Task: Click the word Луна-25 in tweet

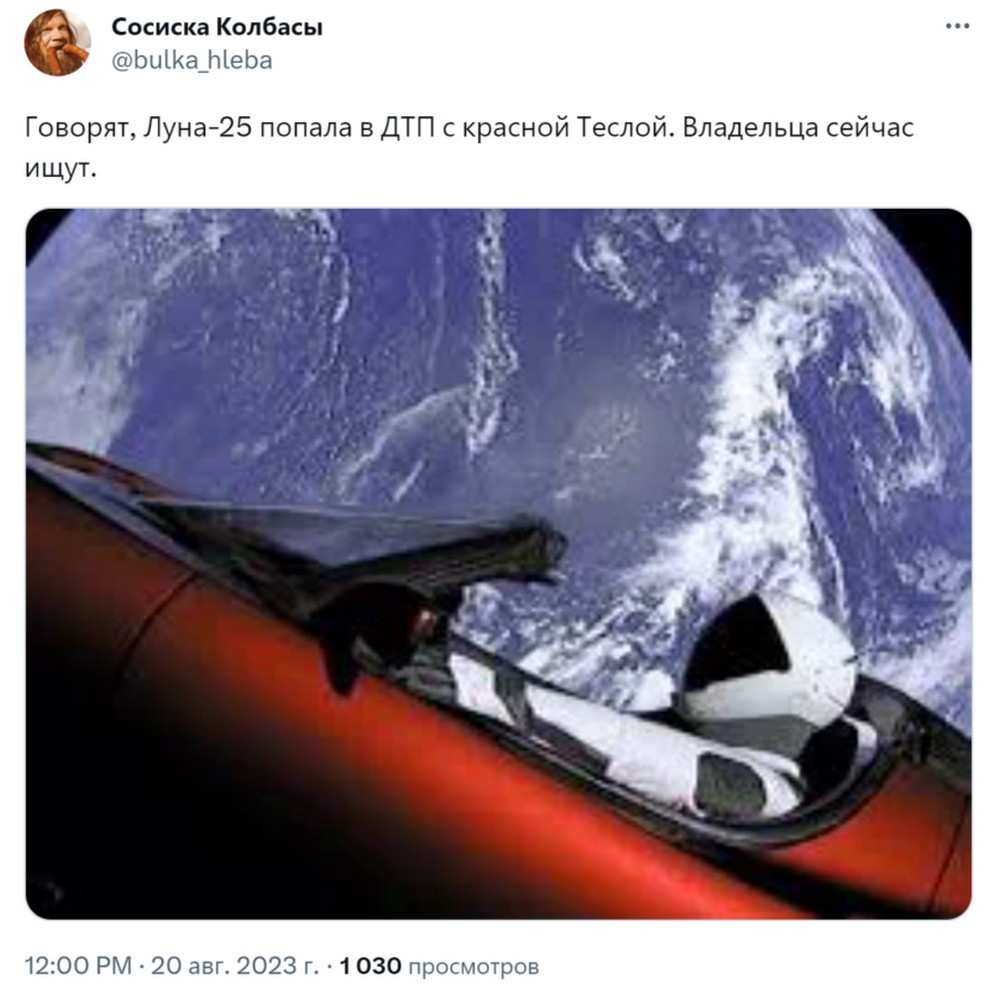Action: point(198,128)
